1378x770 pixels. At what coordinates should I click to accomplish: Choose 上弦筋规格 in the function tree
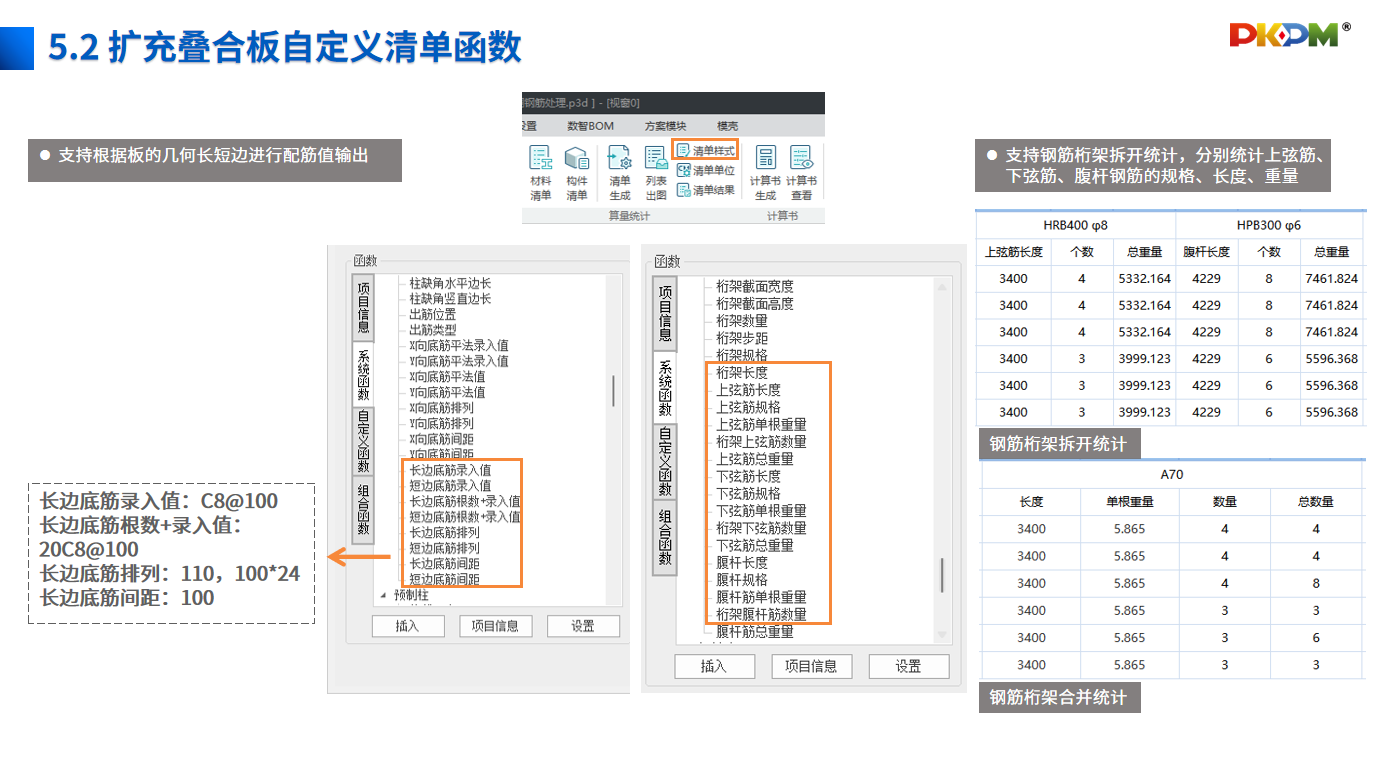[748, 407]
